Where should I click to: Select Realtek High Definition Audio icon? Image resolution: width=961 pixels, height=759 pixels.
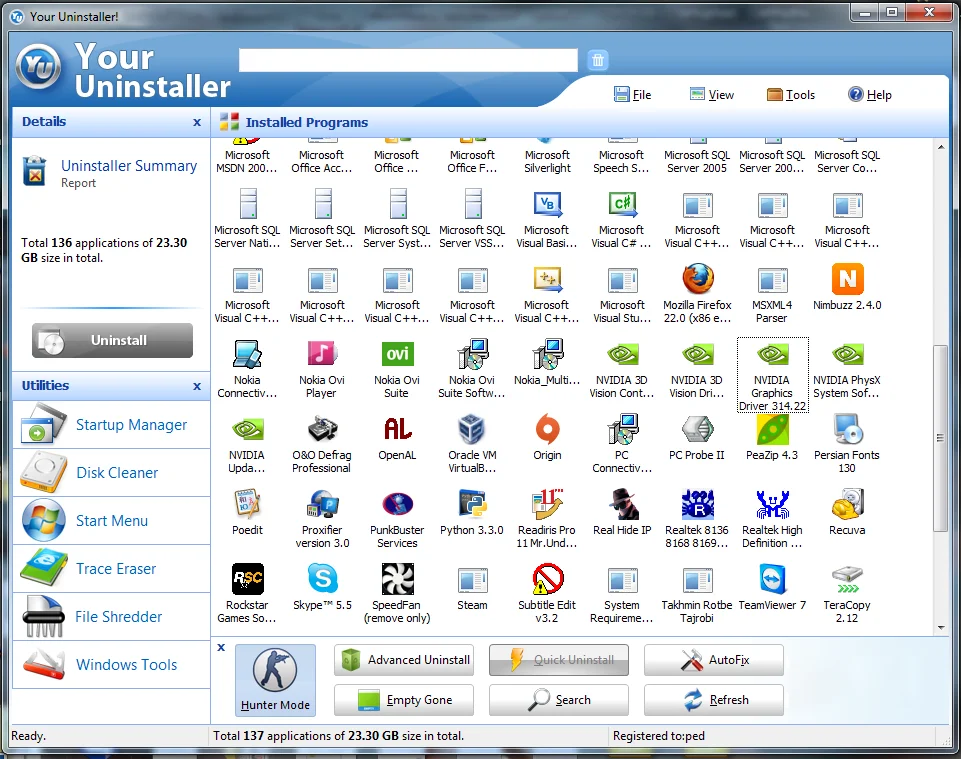(772, 504)
